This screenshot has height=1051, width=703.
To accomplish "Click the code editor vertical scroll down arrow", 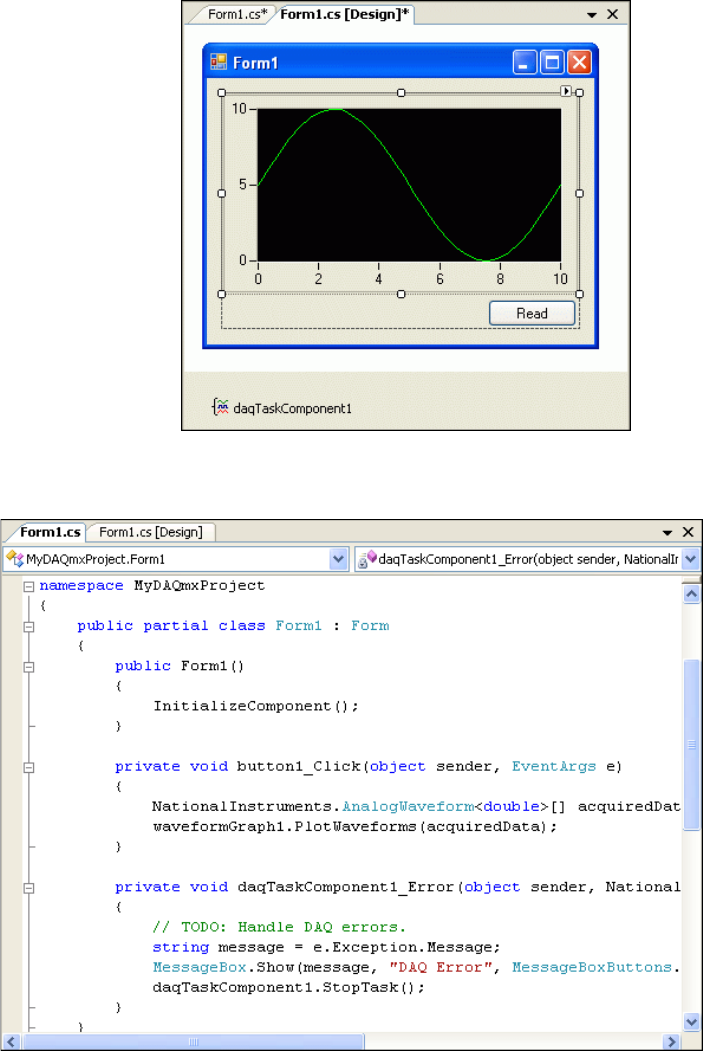I will click(x=692, y=1022).
